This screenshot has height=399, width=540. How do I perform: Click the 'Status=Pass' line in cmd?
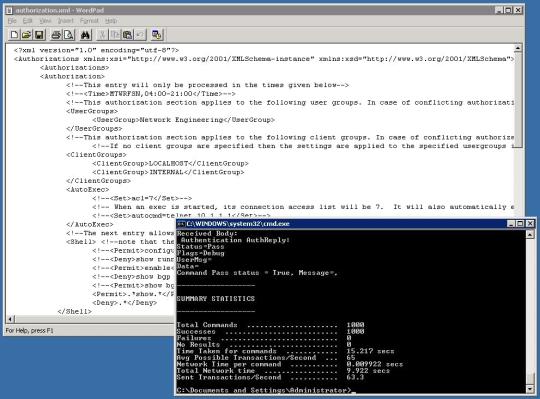pos(200,246)
